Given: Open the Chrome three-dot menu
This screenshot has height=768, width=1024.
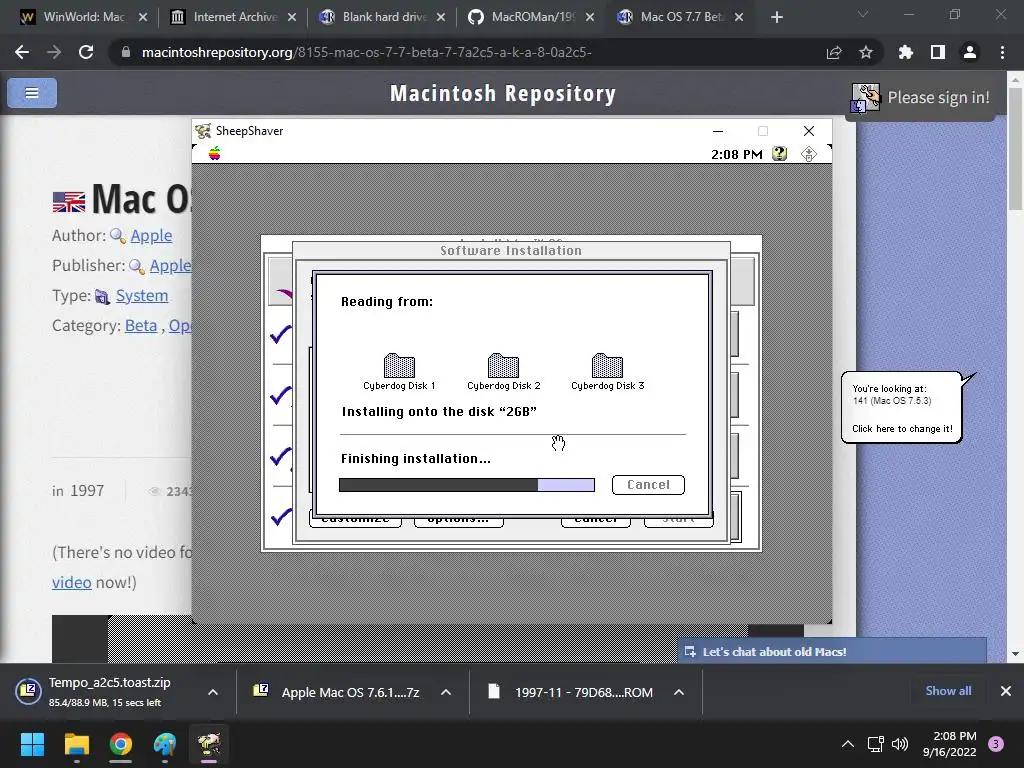Looking at the screenshot, I should pos(1002,52).
